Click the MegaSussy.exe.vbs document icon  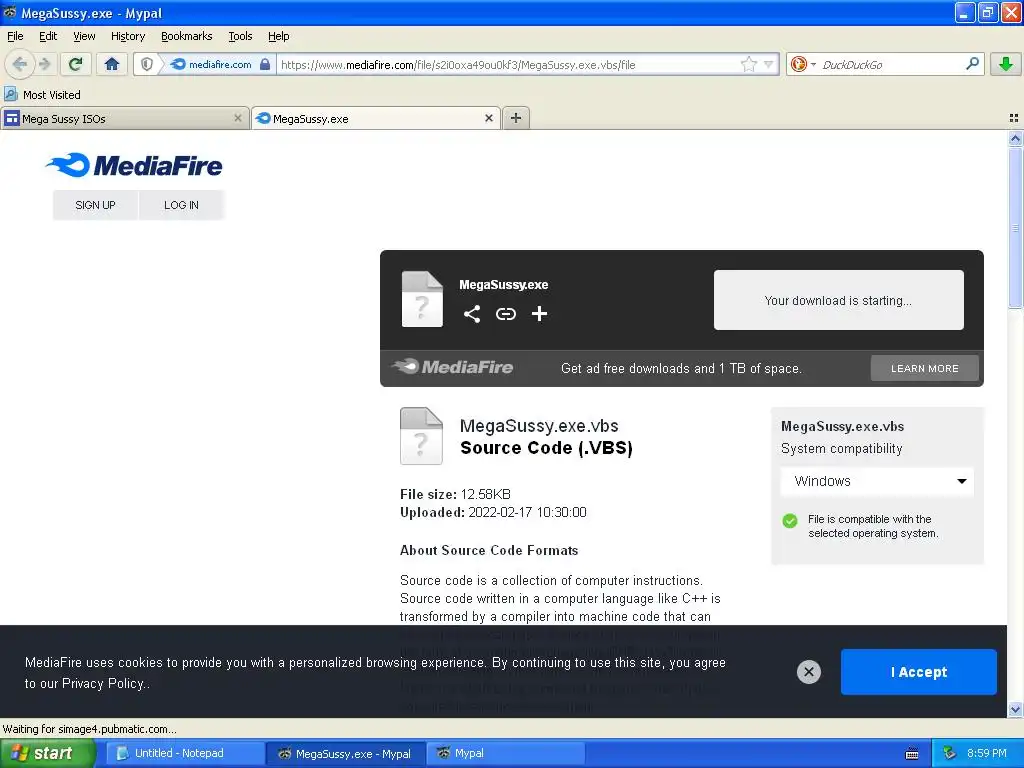(421, 436)
